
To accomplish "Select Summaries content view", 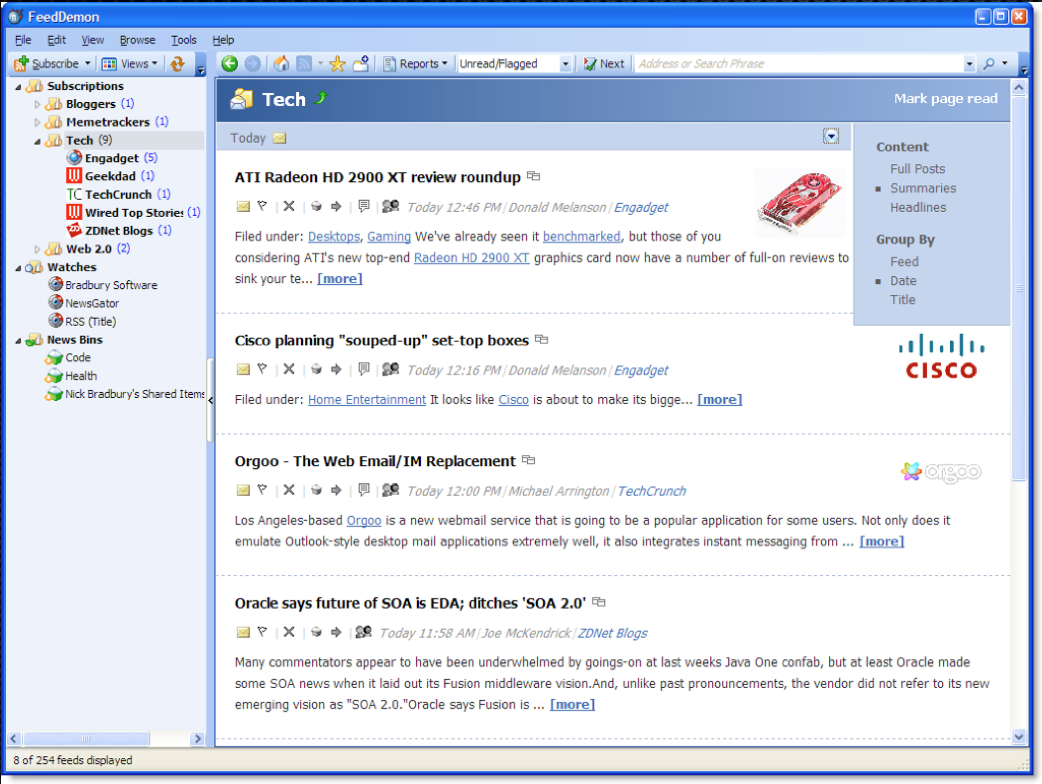I will (x=923, y=188).
